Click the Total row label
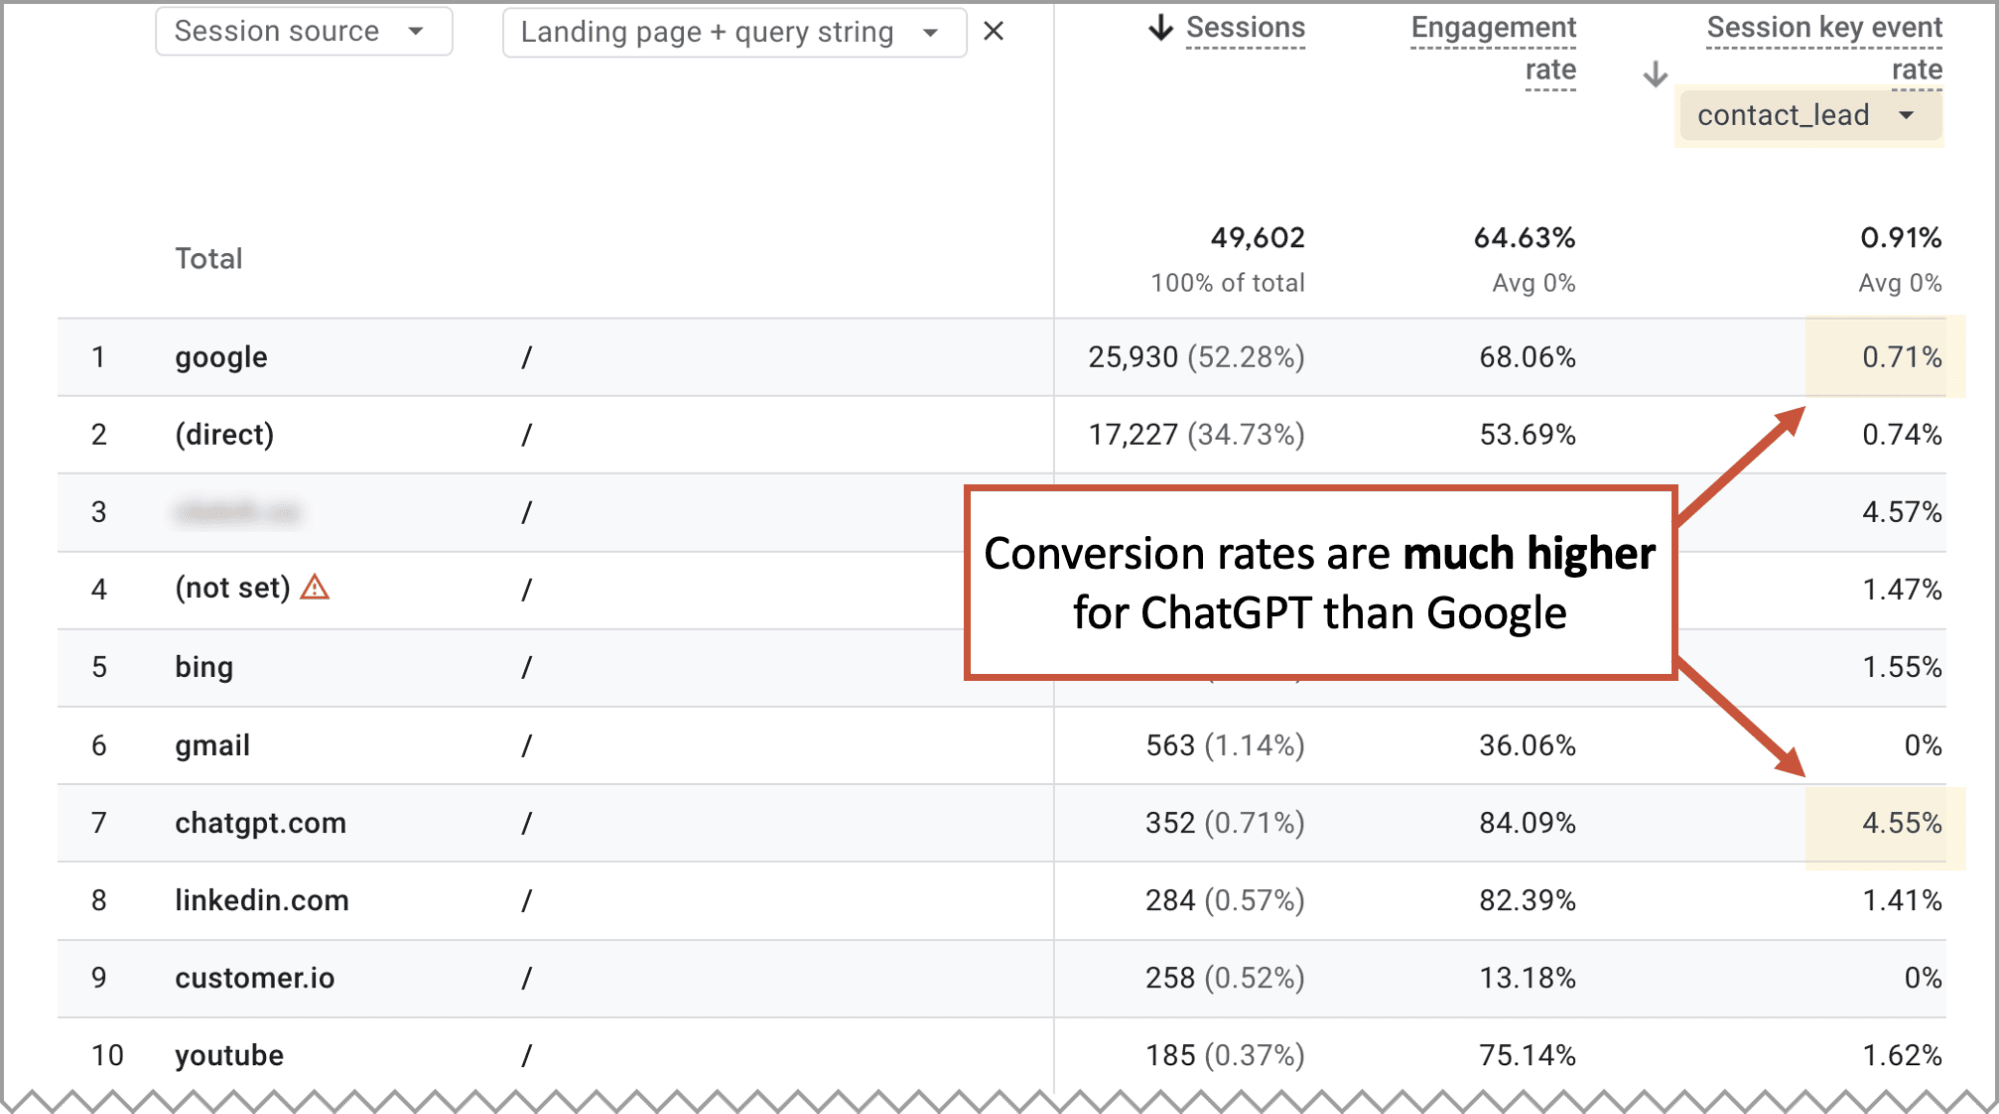1999x1114 pixels. pos(209,259)
